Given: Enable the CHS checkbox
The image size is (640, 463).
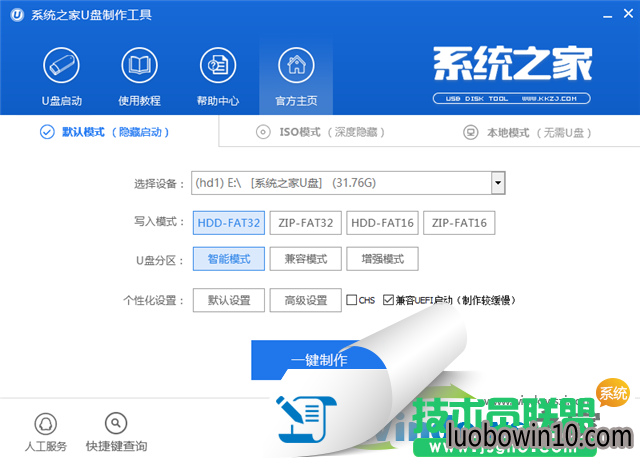Looking at the screenshot, I should [x=351, y=300].
